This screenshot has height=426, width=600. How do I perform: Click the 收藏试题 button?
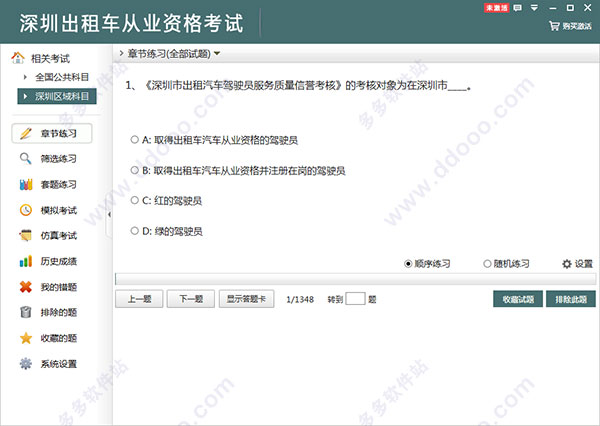[518, 299]
